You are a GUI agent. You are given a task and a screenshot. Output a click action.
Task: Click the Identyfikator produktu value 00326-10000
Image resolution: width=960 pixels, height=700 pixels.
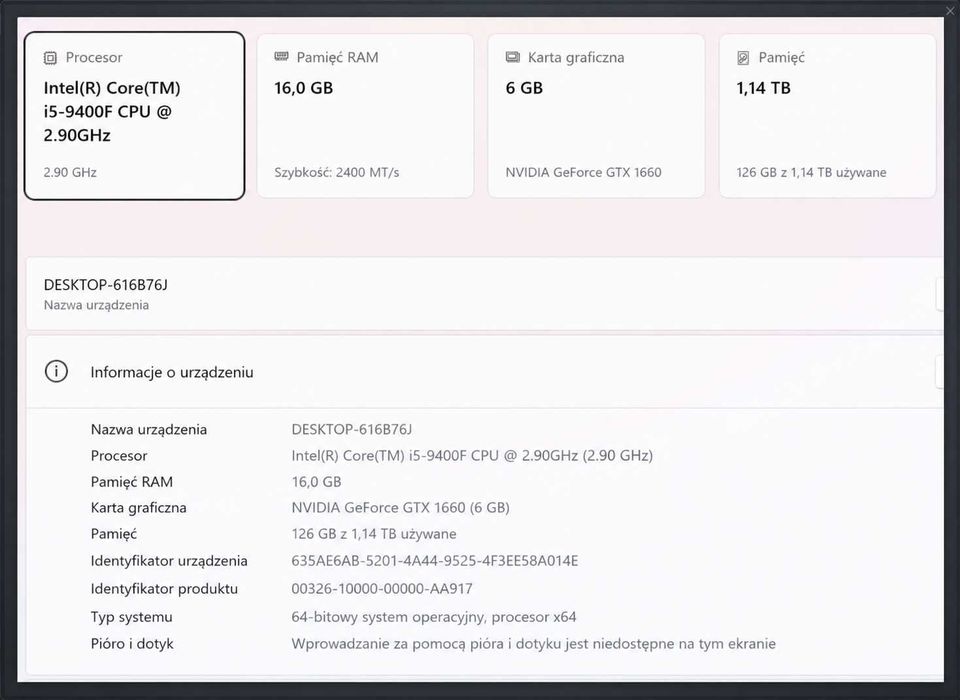(x=382, y=589)
